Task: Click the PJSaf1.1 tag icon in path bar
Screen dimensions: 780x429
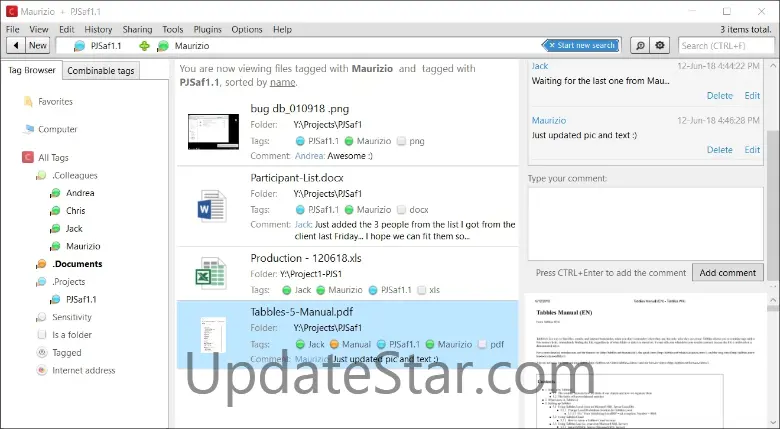Action: tap(79, 46)
